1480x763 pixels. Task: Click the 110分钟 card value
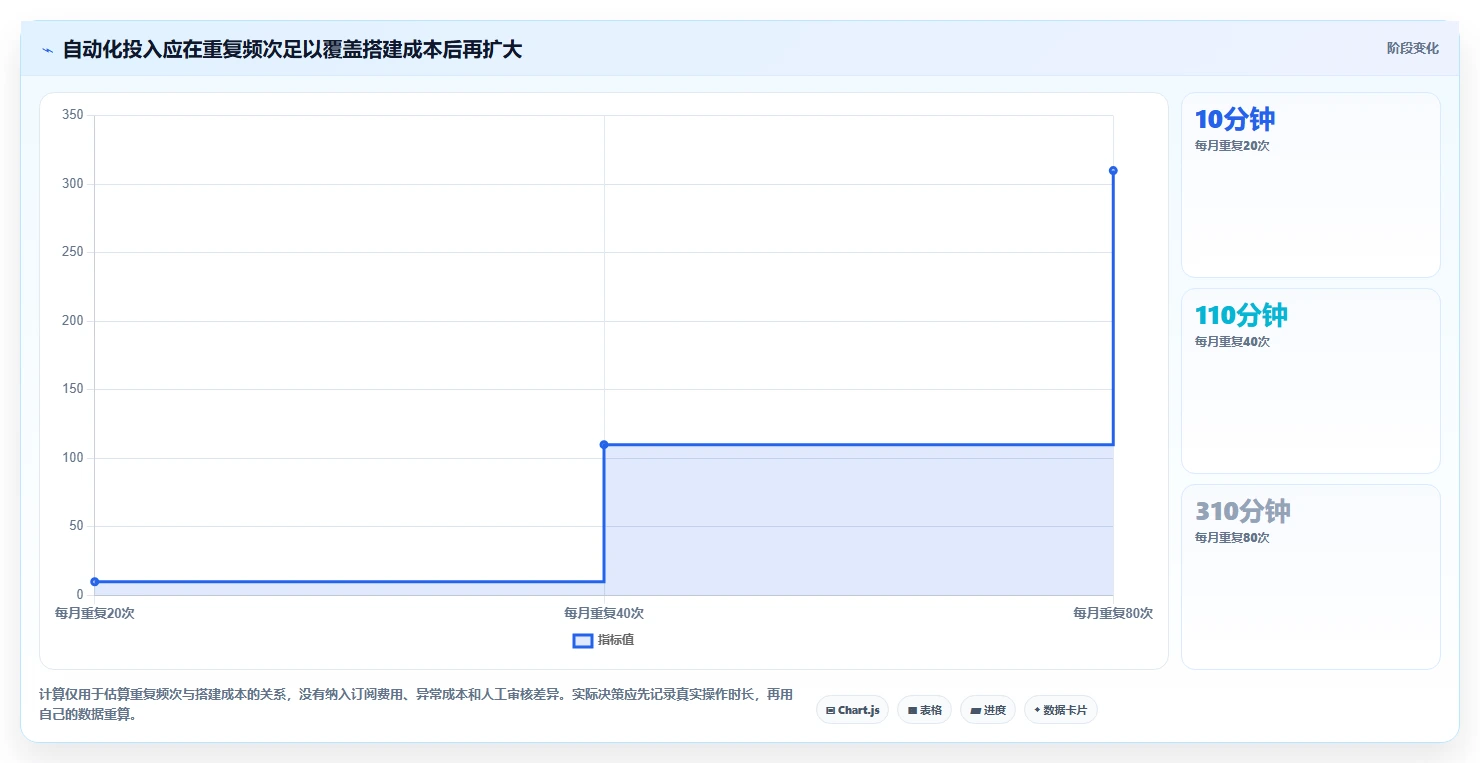coord(1241,315)
